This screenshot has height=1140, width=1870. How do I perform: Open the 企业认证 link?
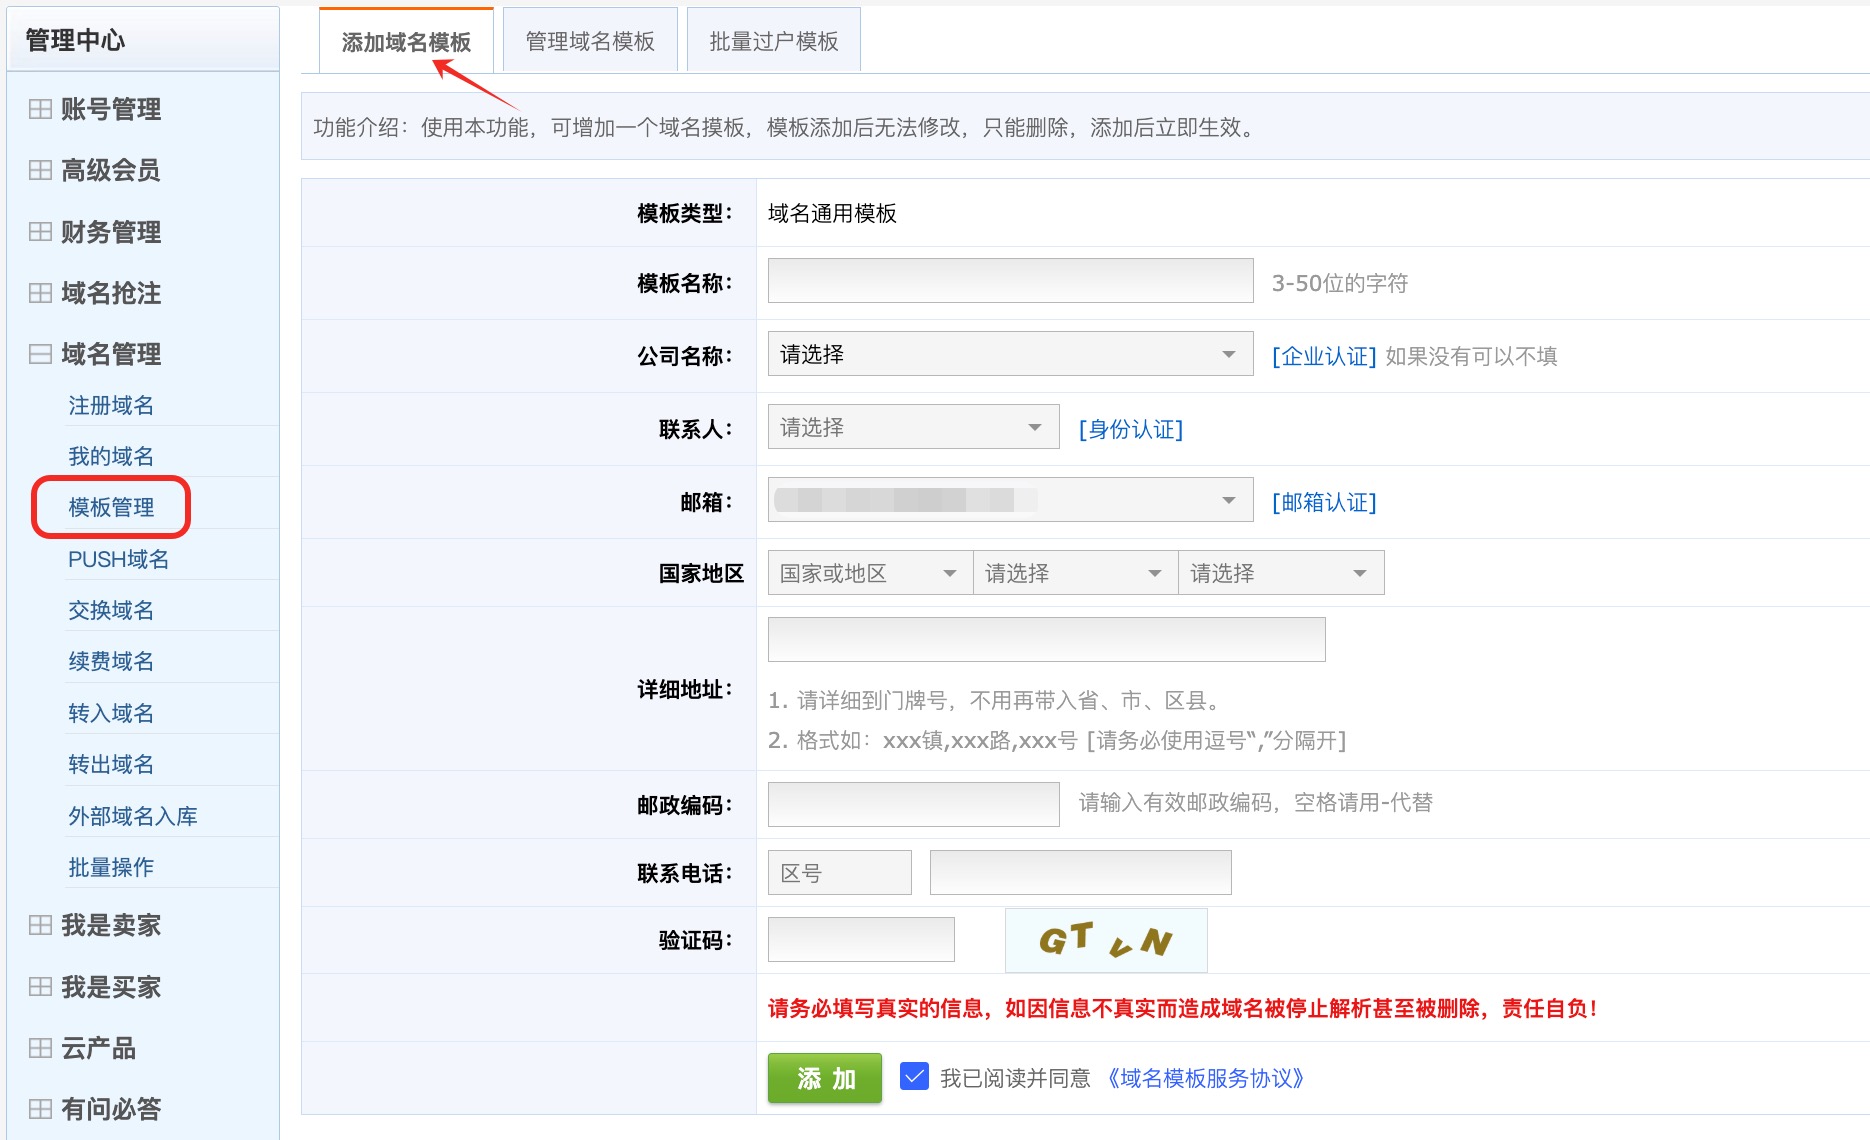(1323, 356)
